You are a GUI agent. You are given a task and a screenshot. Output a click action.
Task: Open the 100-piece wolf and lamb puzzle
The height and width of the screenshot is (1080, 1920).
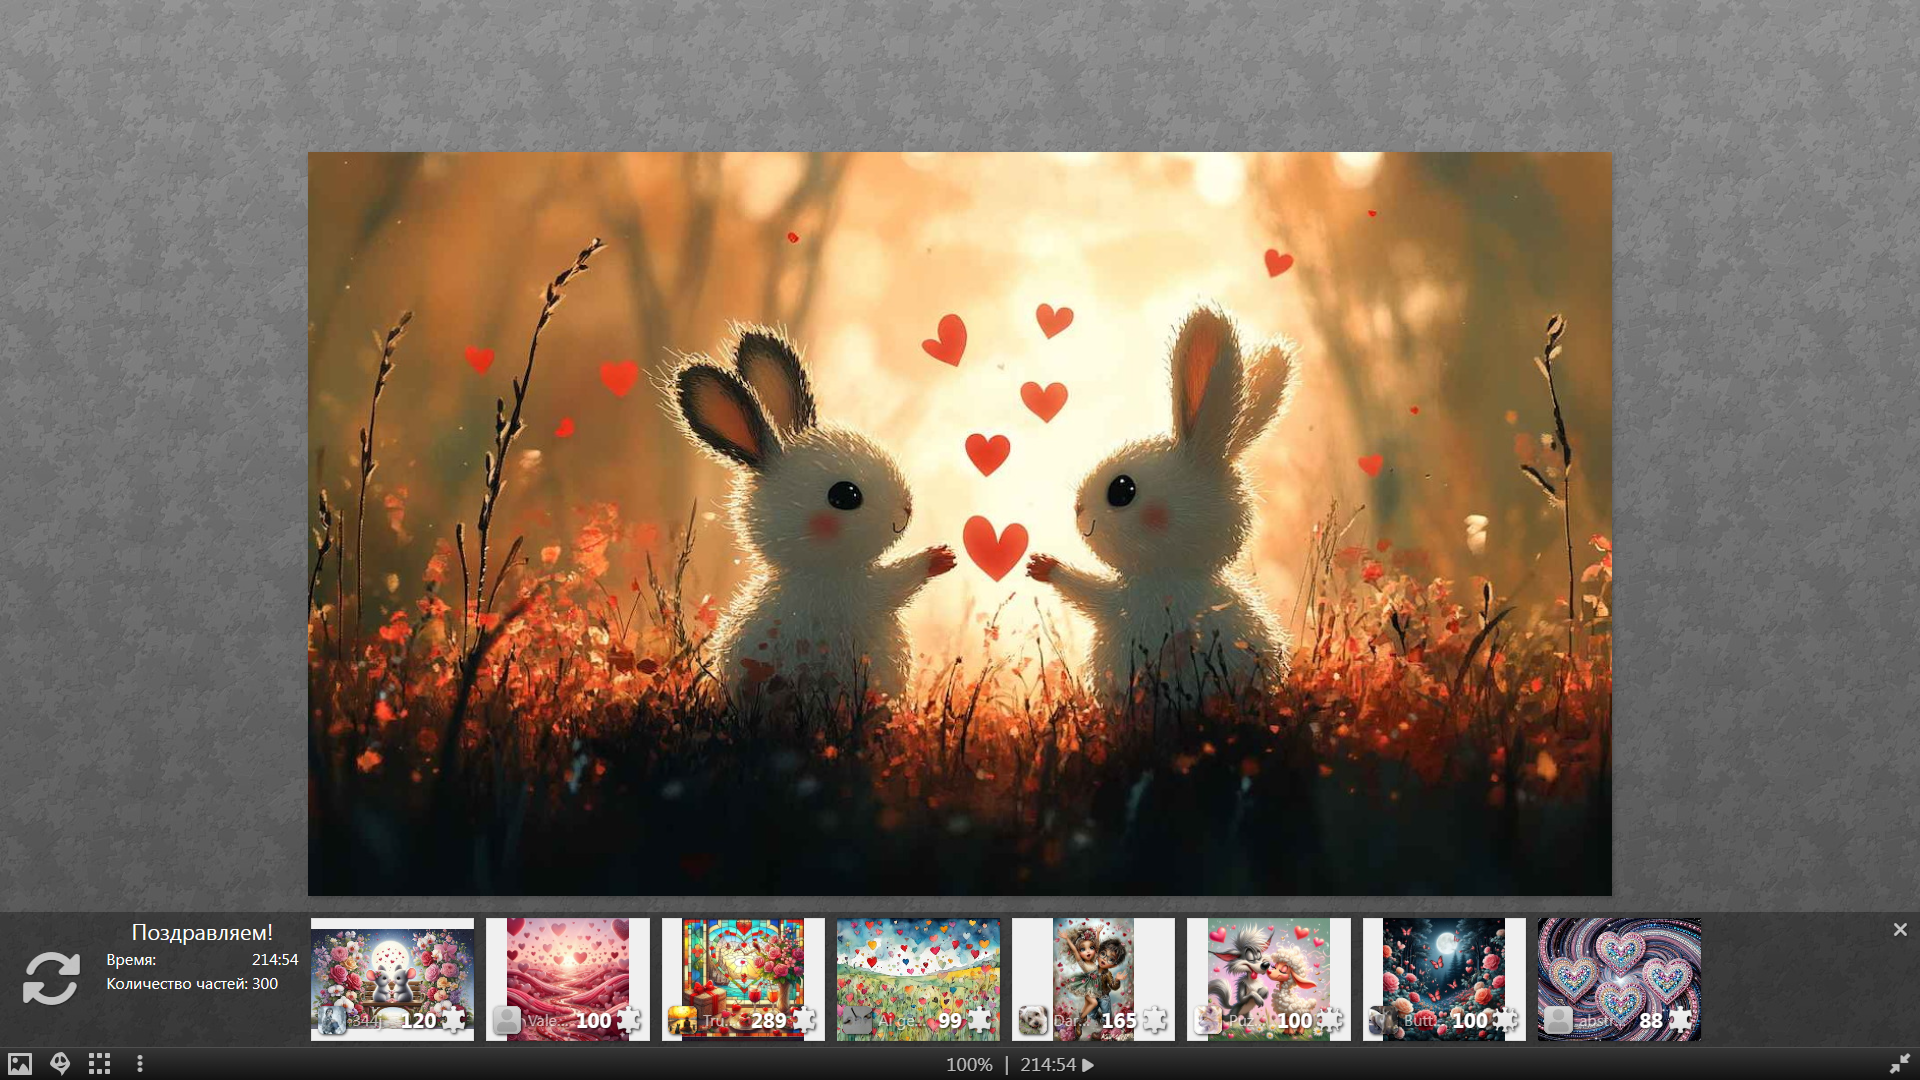click(1268, 970)
